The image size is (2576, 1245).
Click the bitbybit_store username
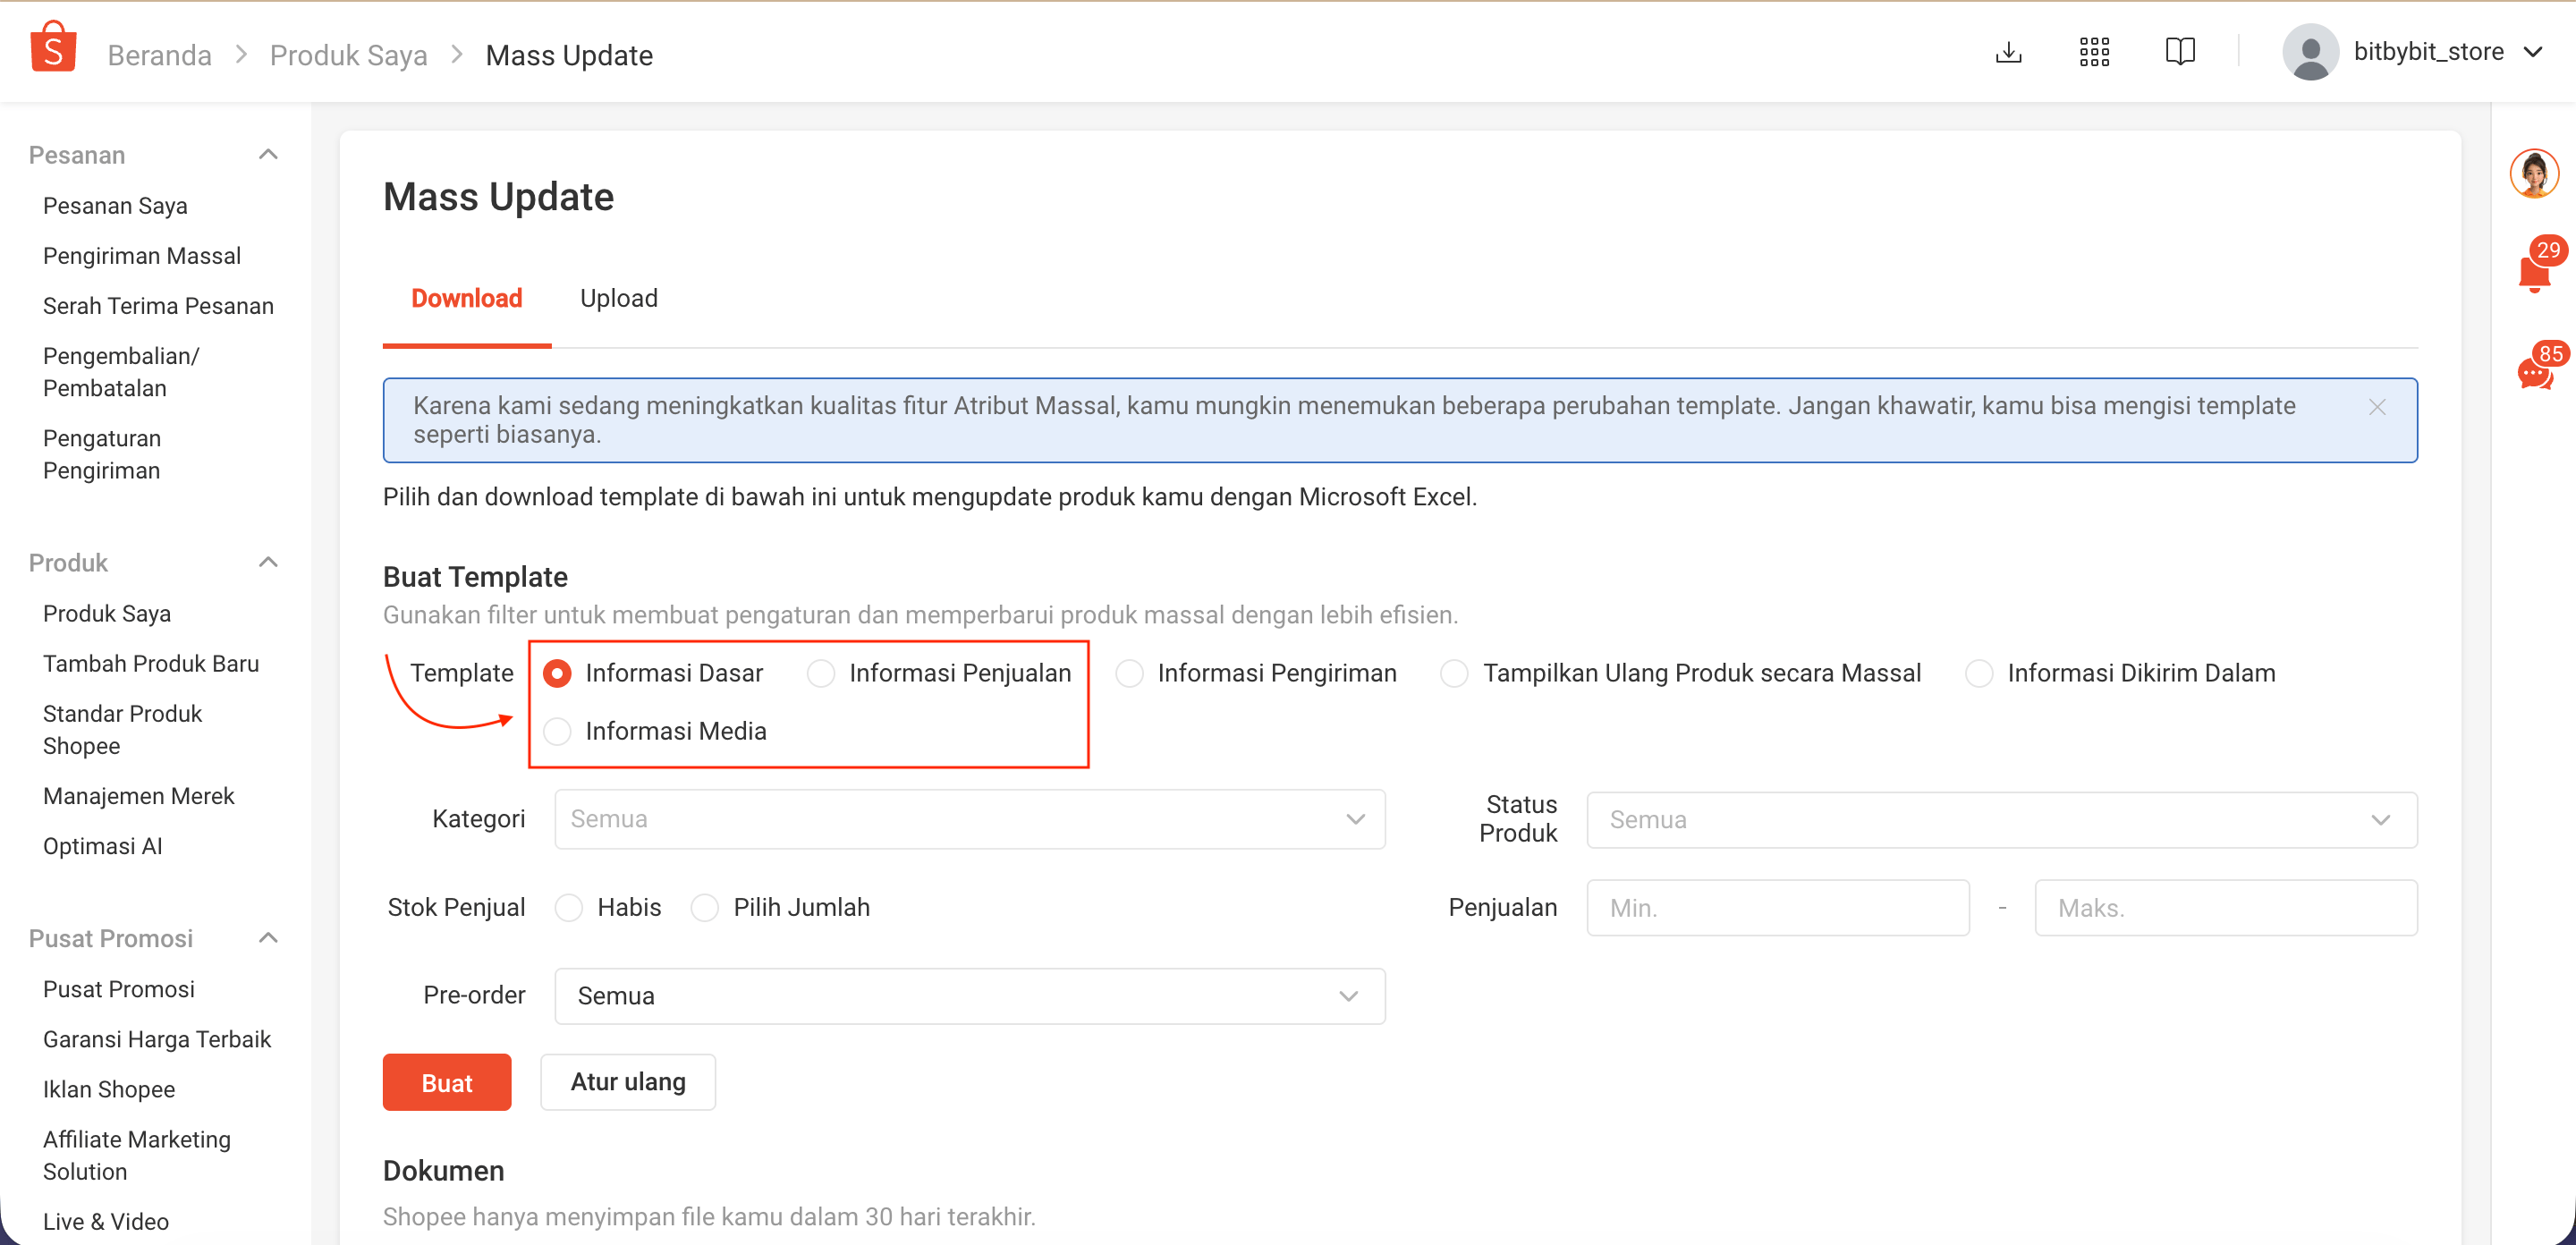click(x=2428, y=52)
